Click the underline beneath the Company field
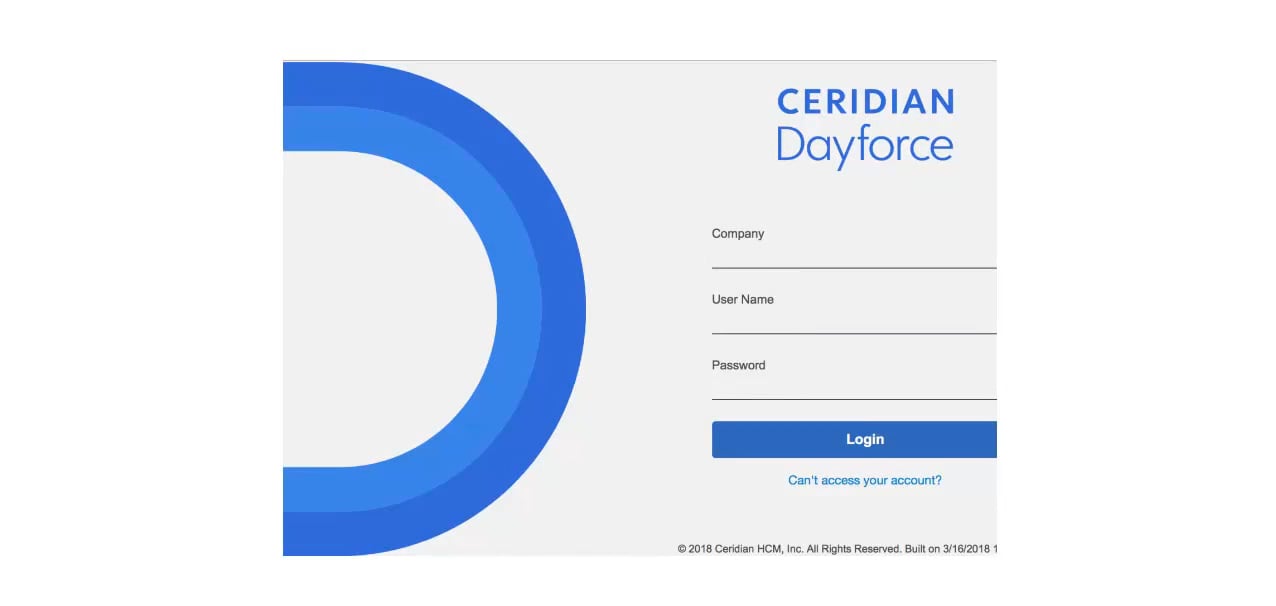The height and width of the screenshot is (606, 1276). click(853, 268)
